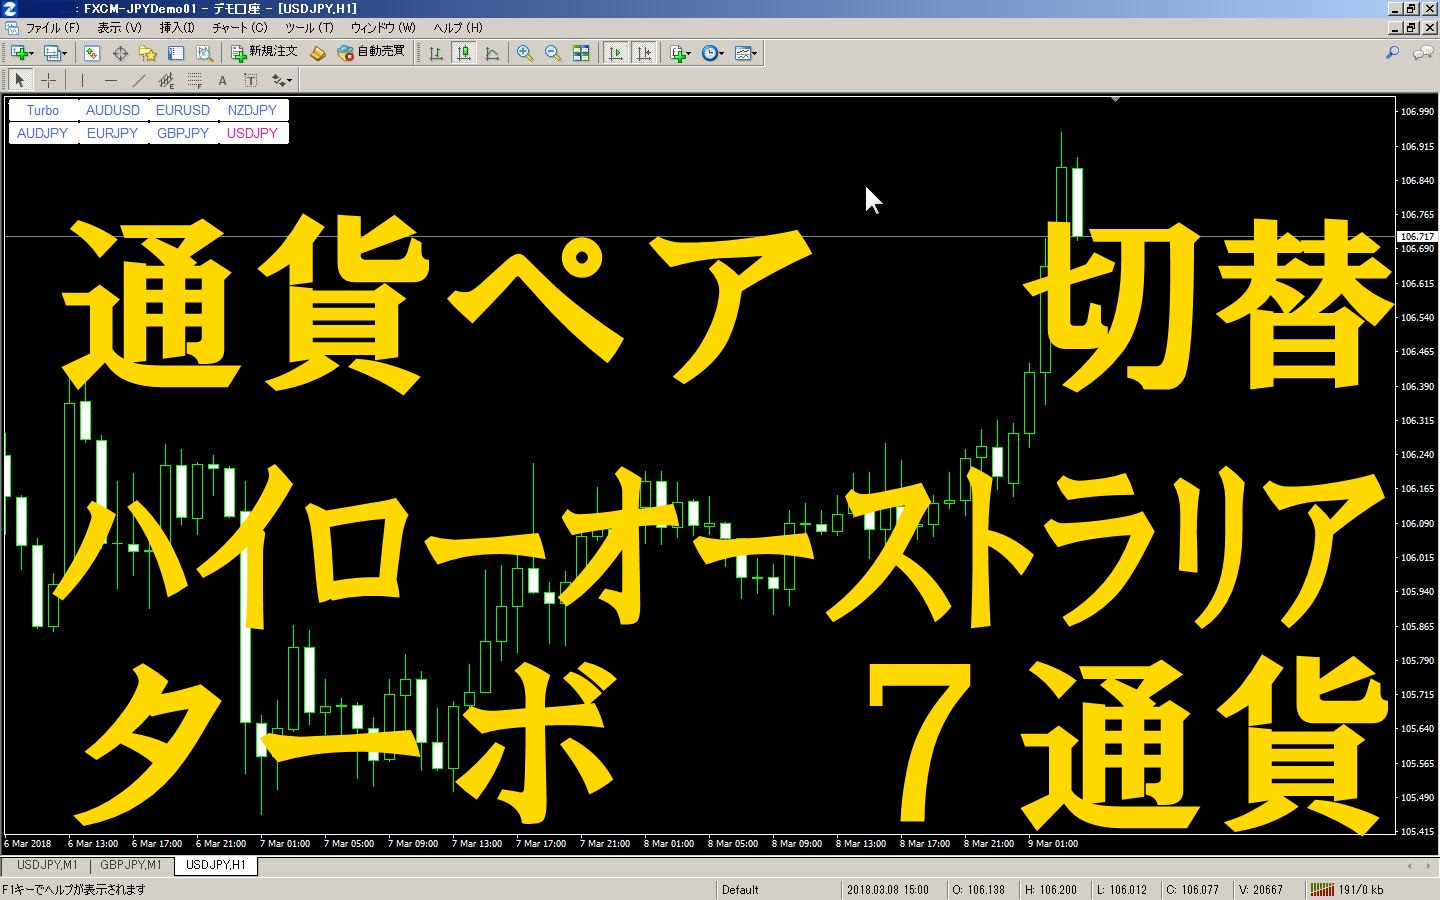
Task: Open the ツール (T) menu
Action: coord(309,28)
